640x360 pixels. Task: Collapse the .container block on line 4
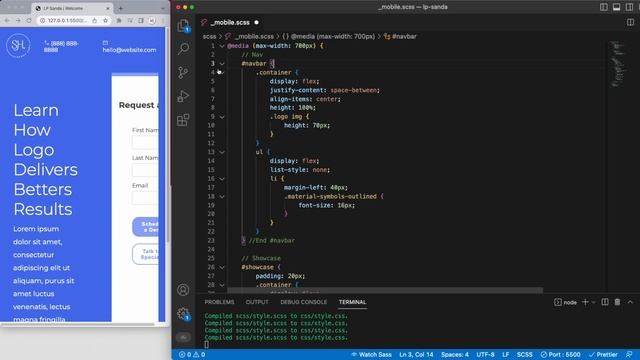pos(222,73)
